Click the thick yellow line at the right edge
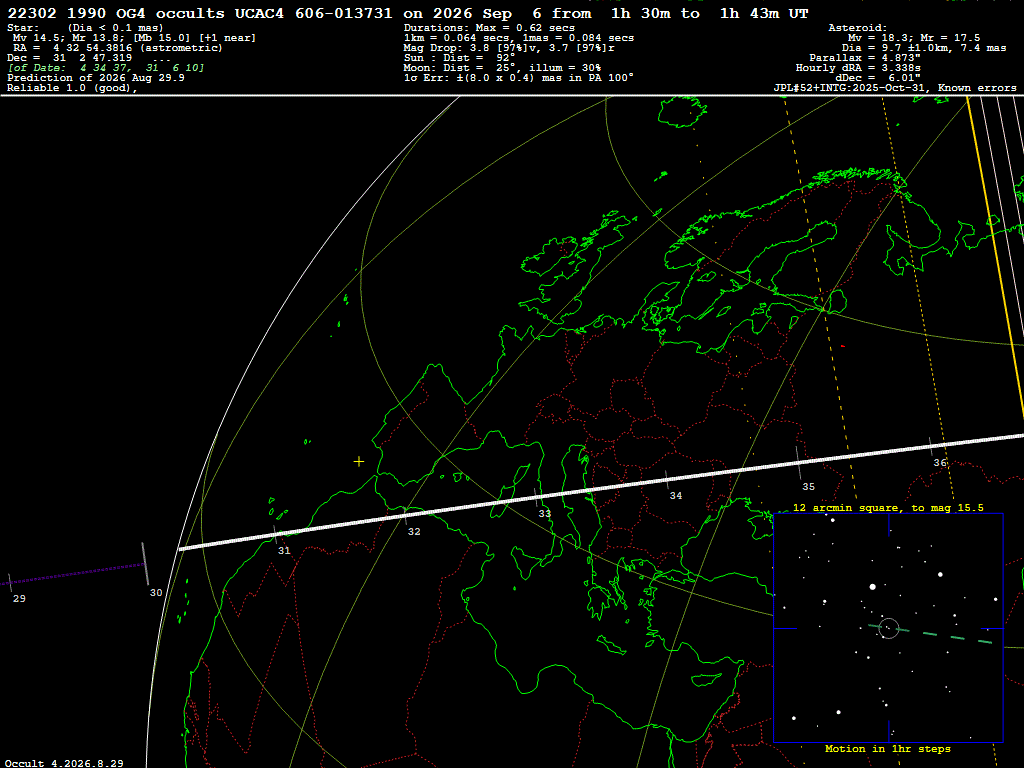 click(996, 261)
